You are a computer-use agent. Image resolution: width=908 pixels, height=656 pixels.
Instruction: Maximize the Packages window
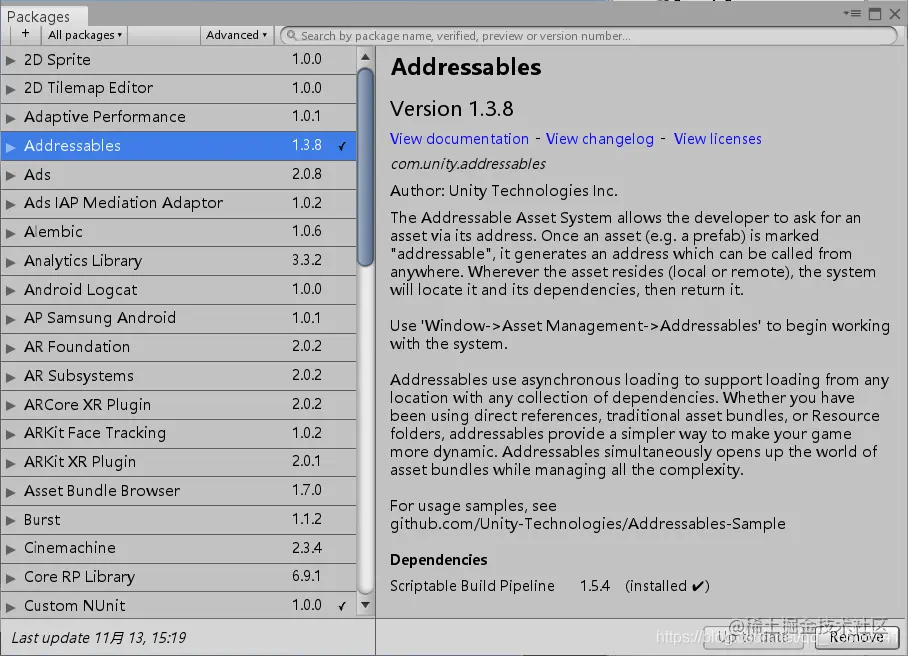coord(875,14)
